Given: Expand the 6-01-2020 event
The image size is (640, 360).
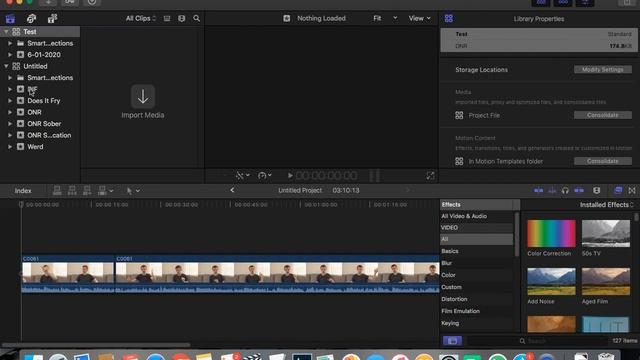Looking at the screenshot, I should point(10,55).
